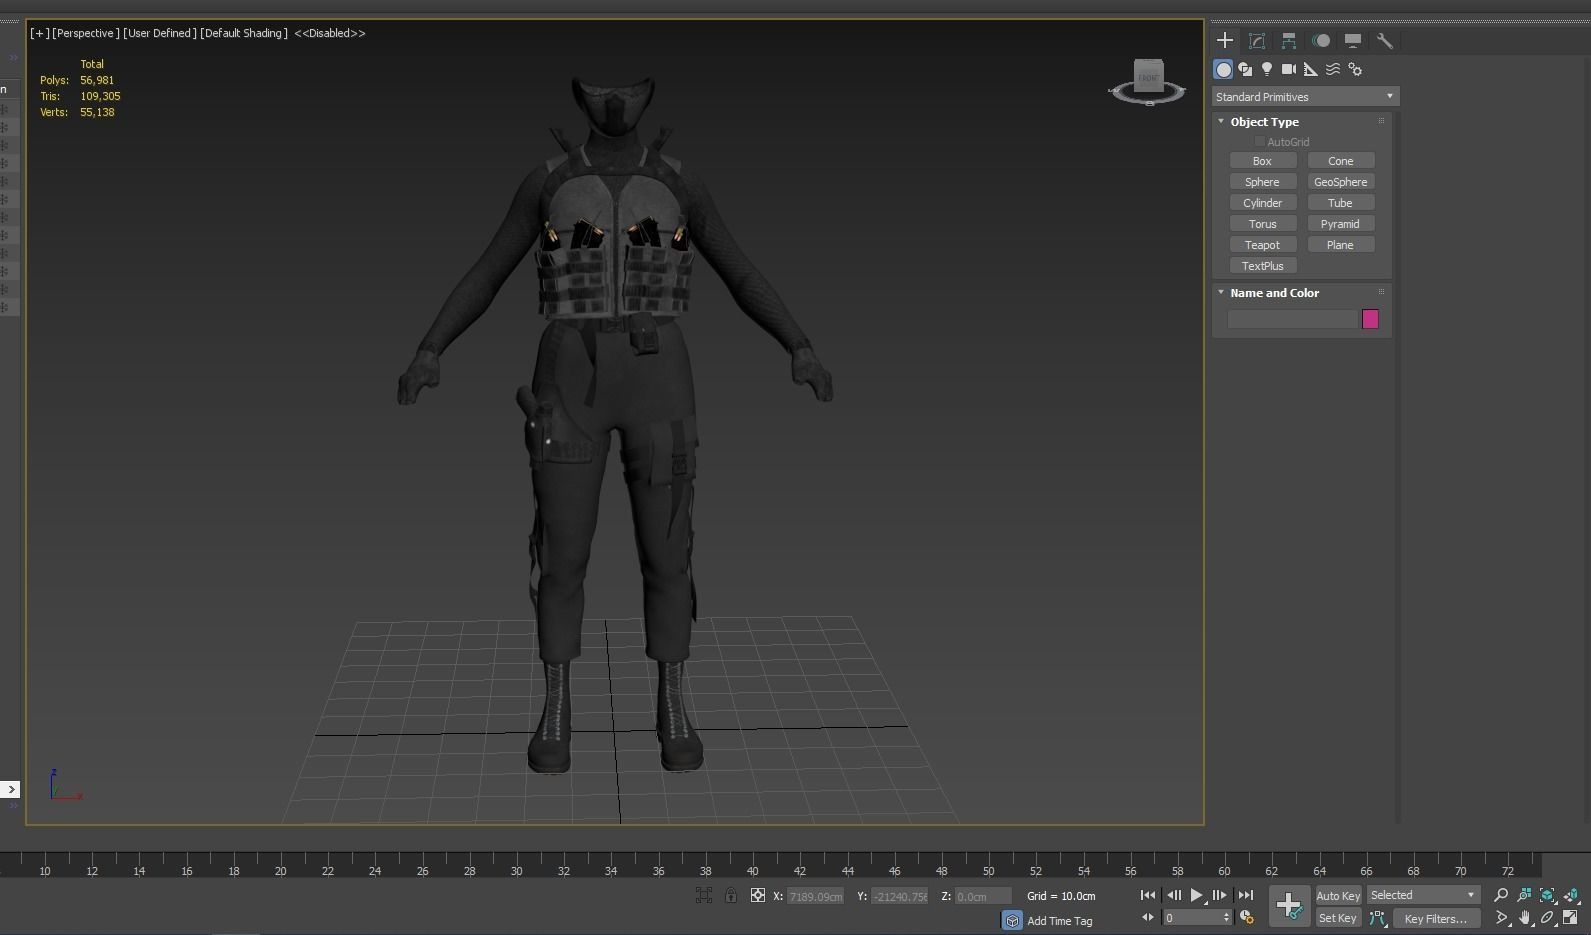Create a TextPlus object
1591x935 pixels.
(x=1262, y=266)
